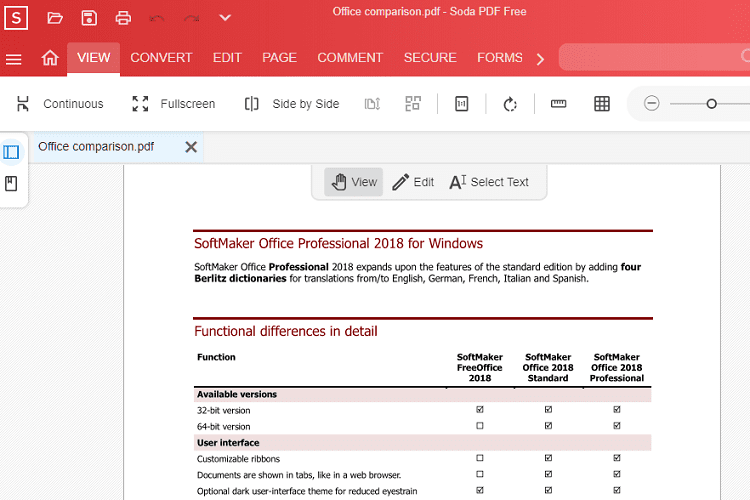
Task: Click the zoom slider handle
Action: click(x=711, y=104)
